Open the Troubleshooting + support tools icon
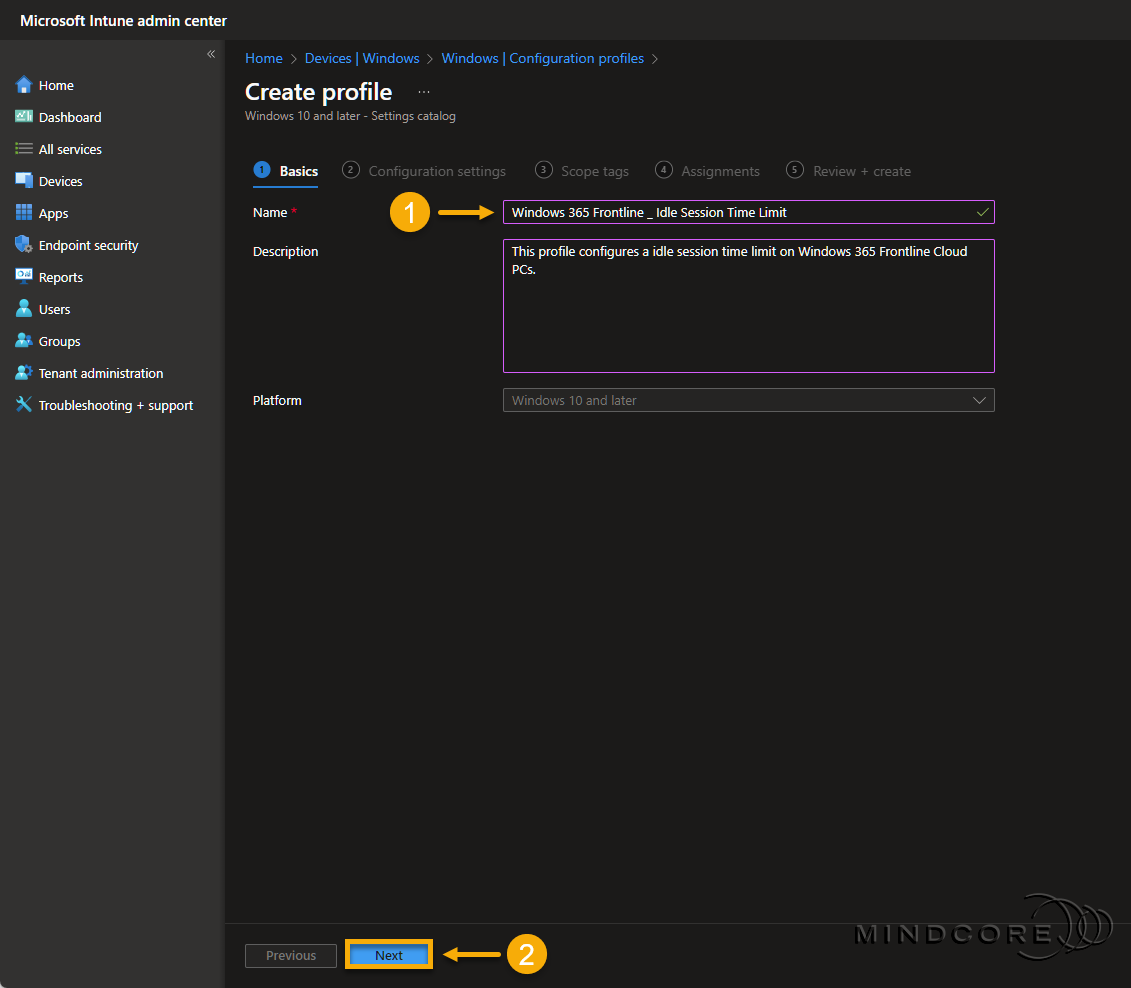This screenshot has width=1131, height=988. coord(24,405)
